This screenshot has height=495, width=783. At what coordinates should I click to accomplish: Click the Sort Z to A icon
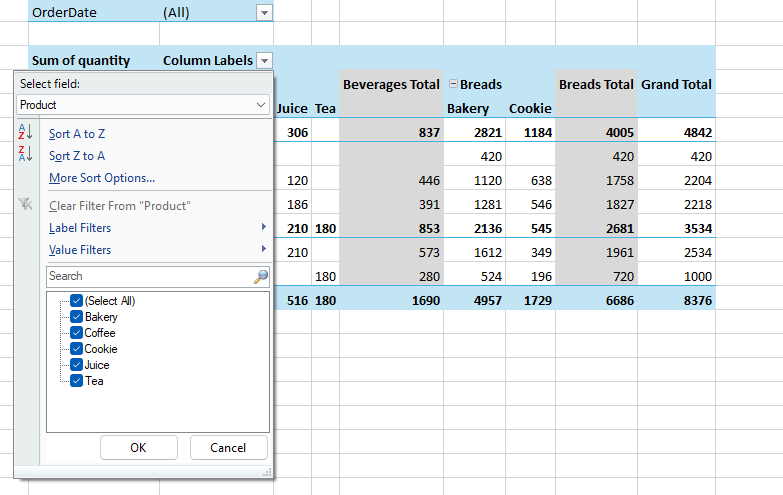tap(26, 155)
